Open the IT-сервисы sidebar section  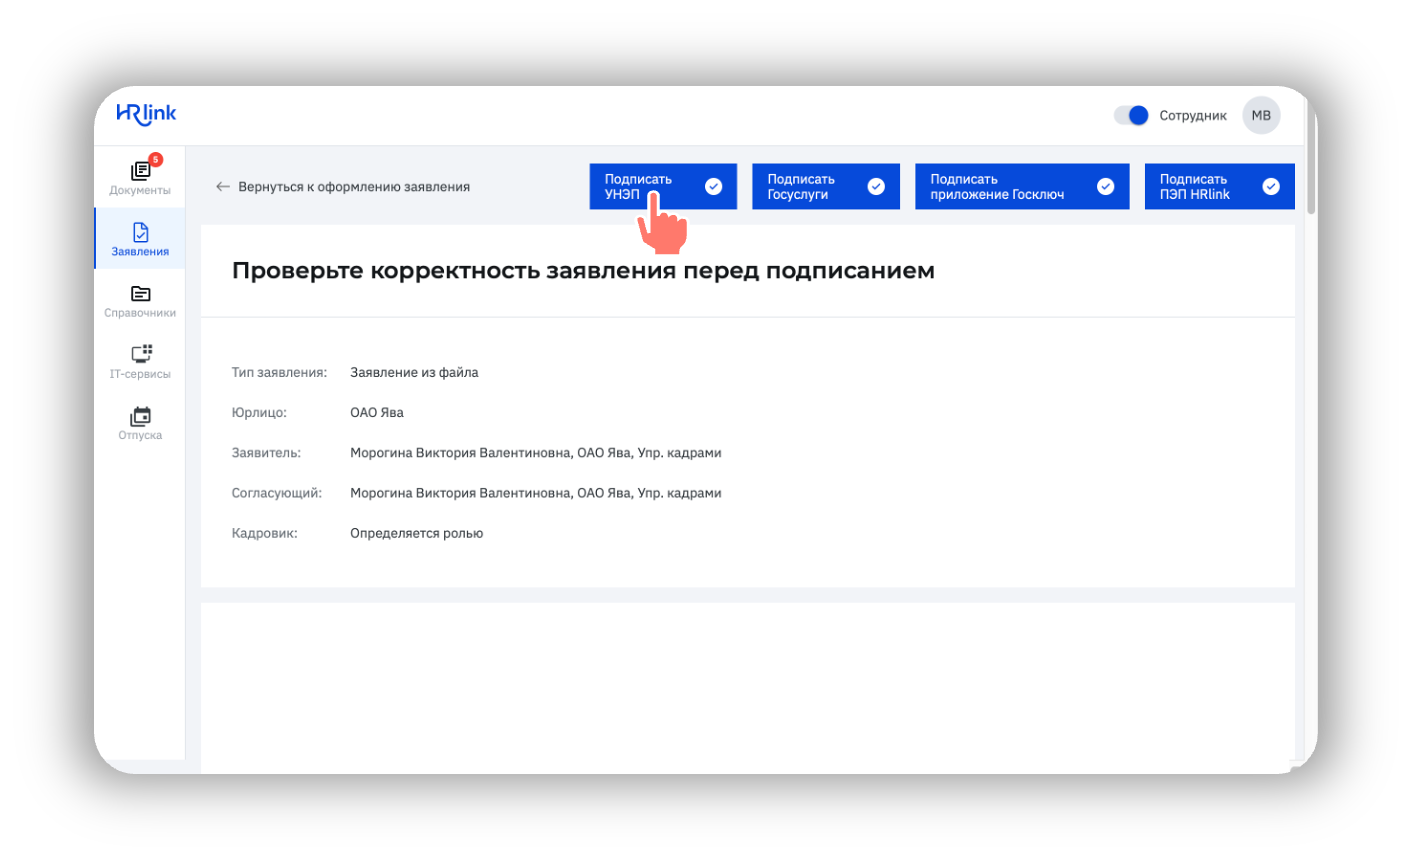pos(140,361)
